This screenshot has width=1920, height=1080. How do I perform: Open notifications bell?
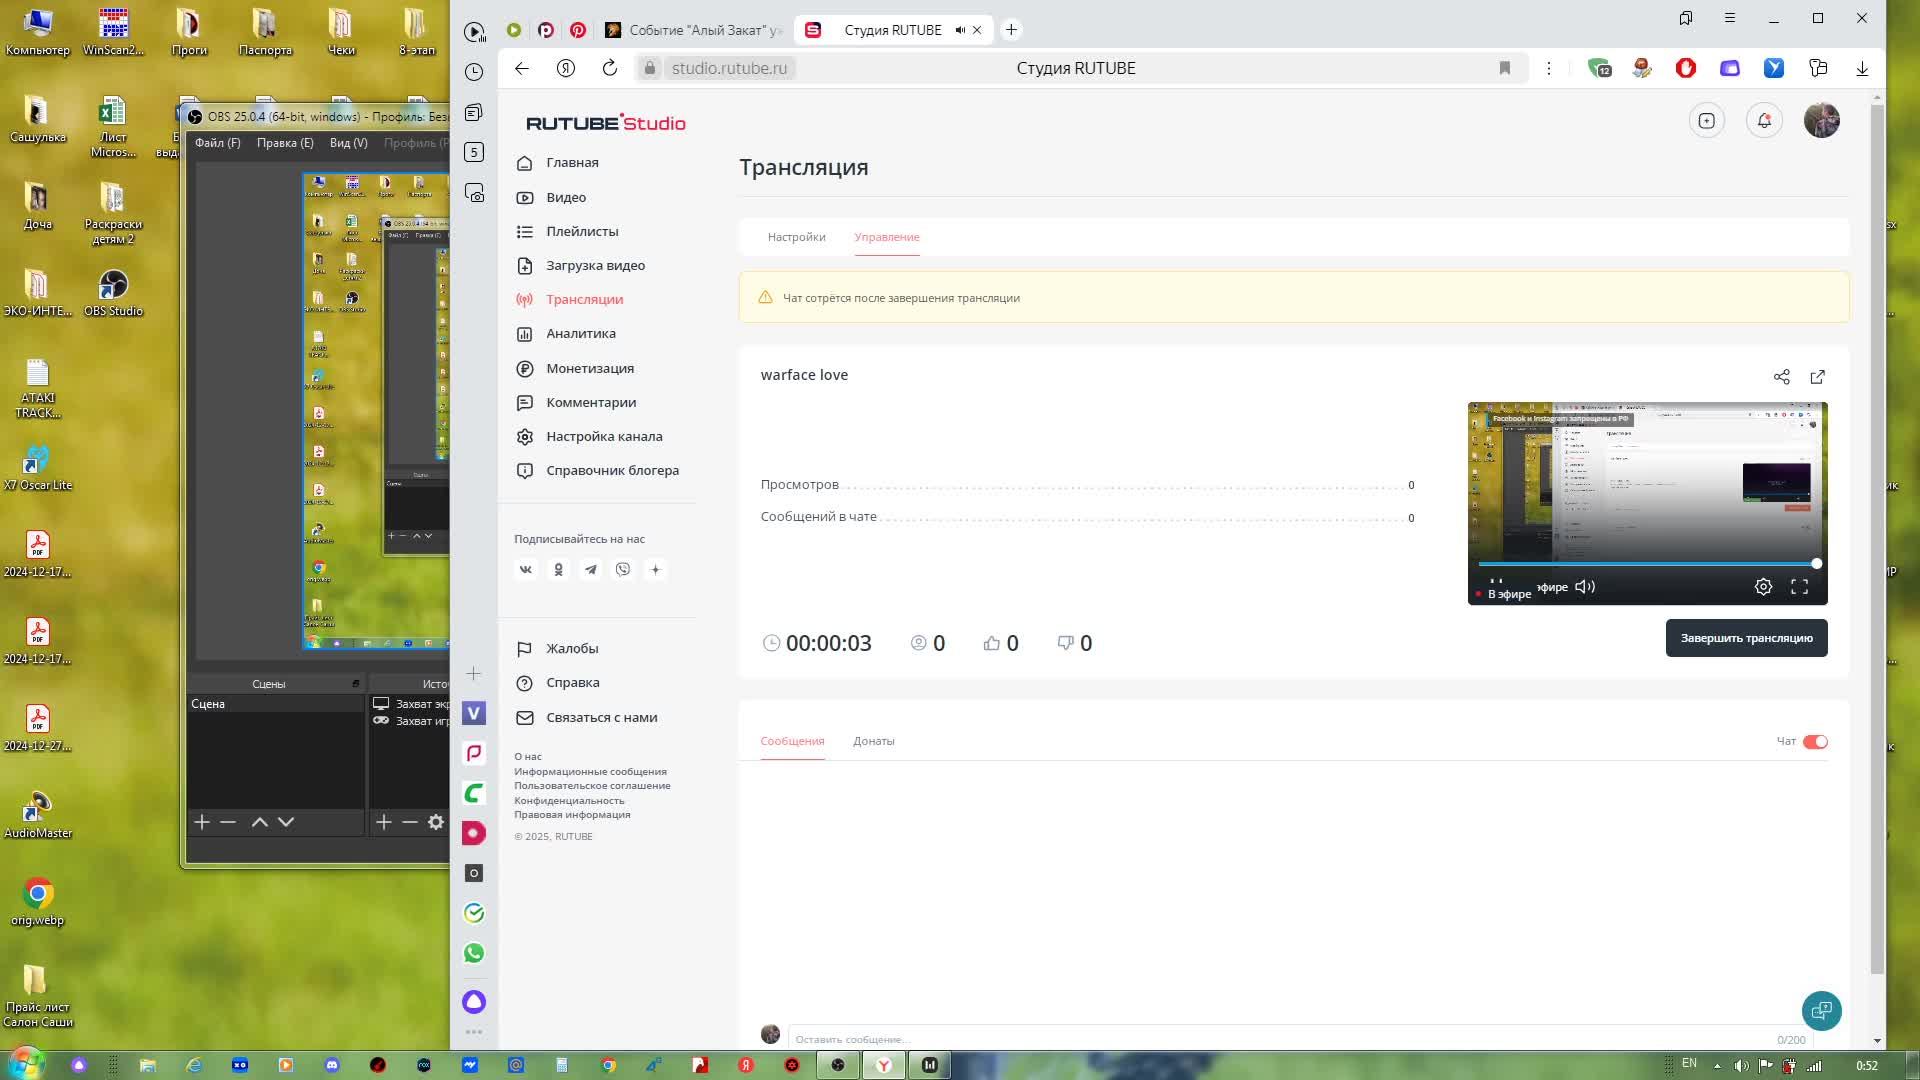(x=1764, y=121)
